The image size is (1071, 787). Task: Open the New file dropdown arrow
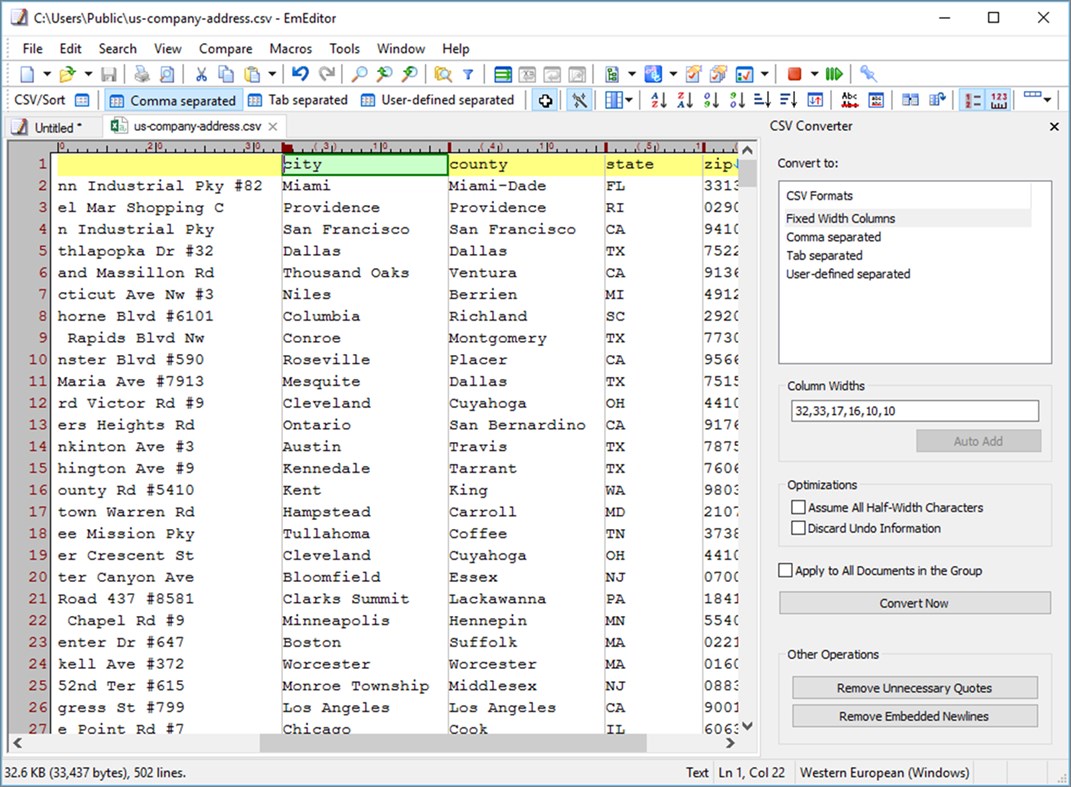pyautogui.click(x=45, y=74)
